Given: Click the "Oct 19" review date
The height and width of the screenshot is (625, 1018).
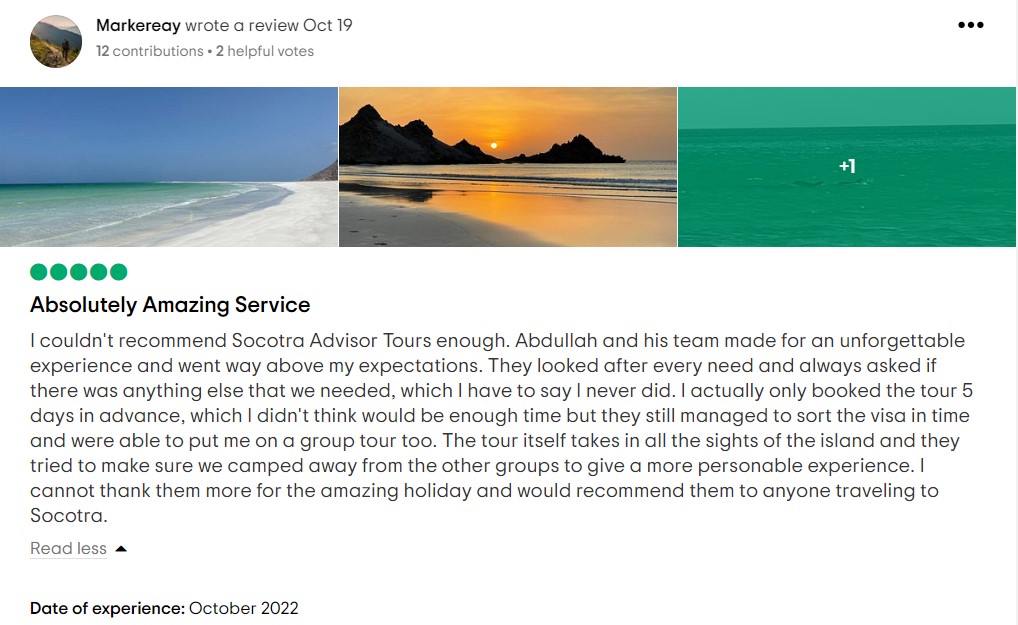Looking at the screenshot, I should click(x=328, y=25).
